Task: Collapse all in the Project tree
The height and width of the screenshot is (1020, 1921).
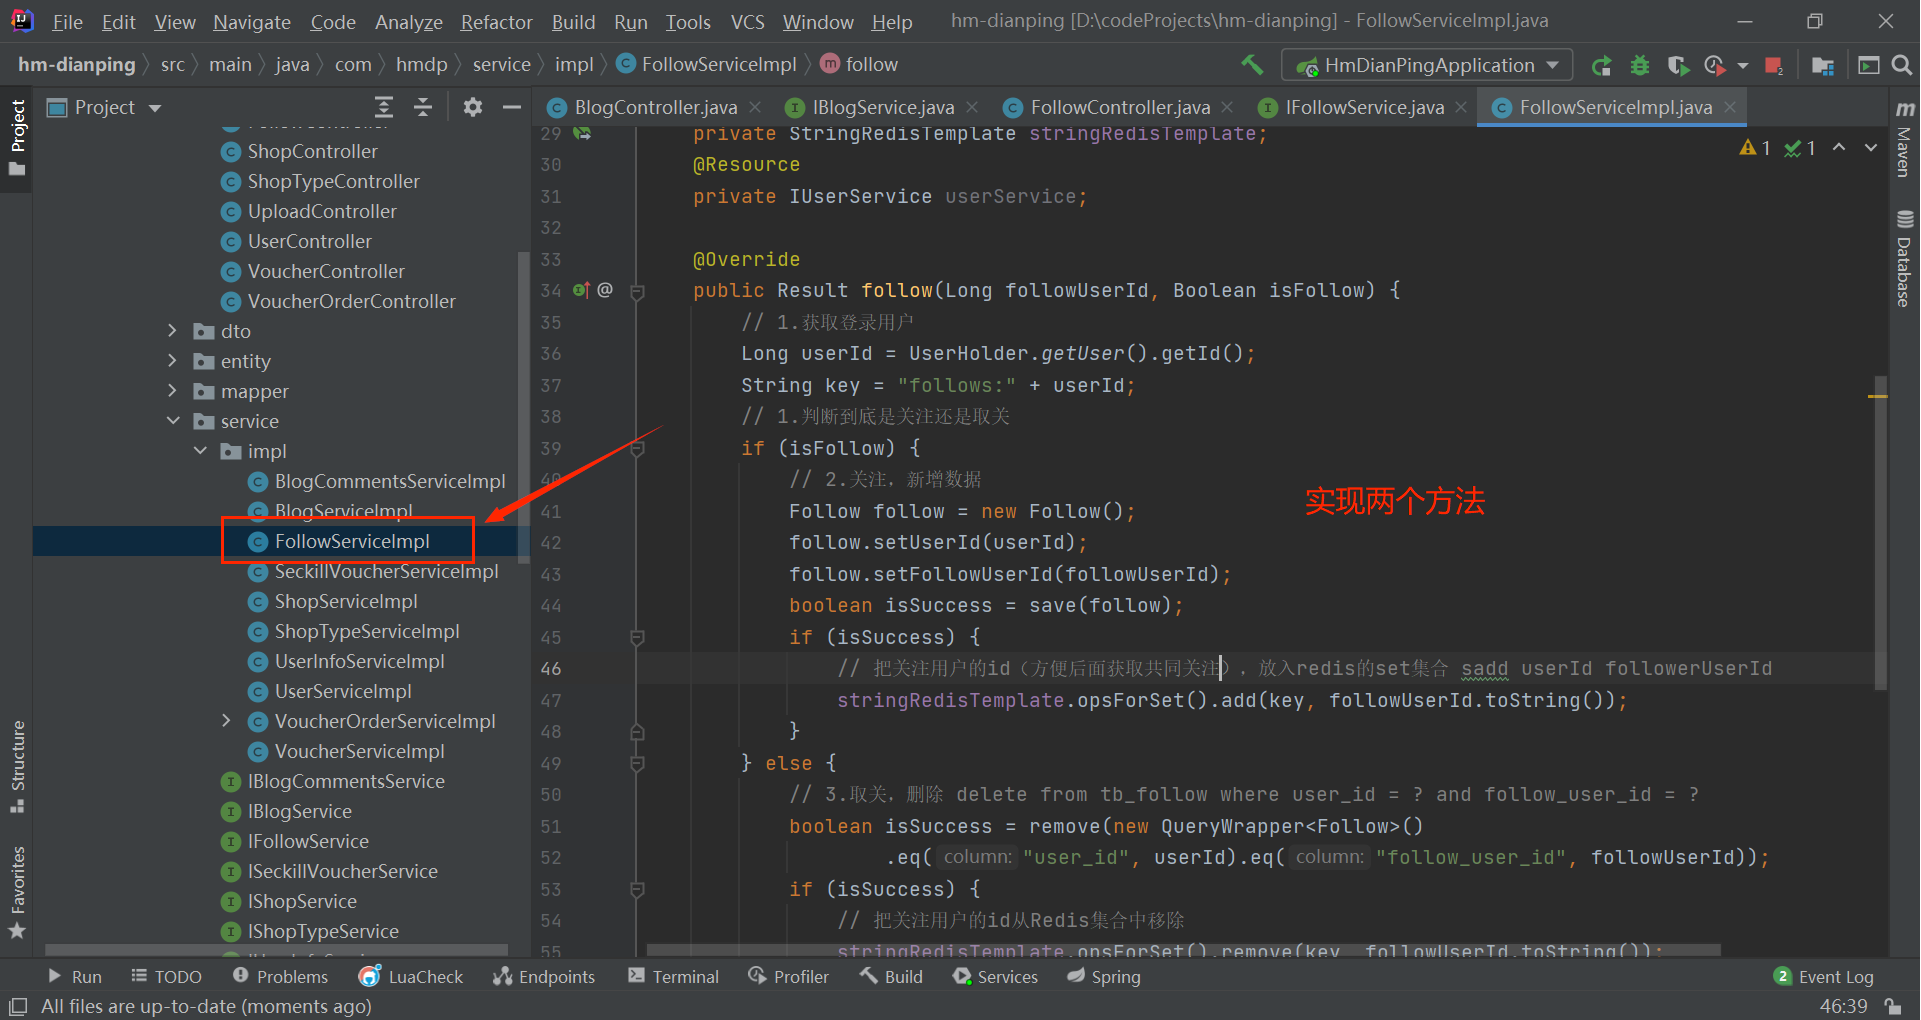Action: coord(423,107)
